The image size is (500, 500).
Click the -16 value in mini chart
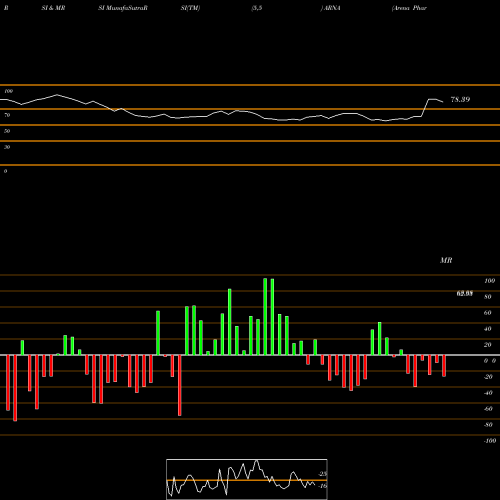pos(323,486)
